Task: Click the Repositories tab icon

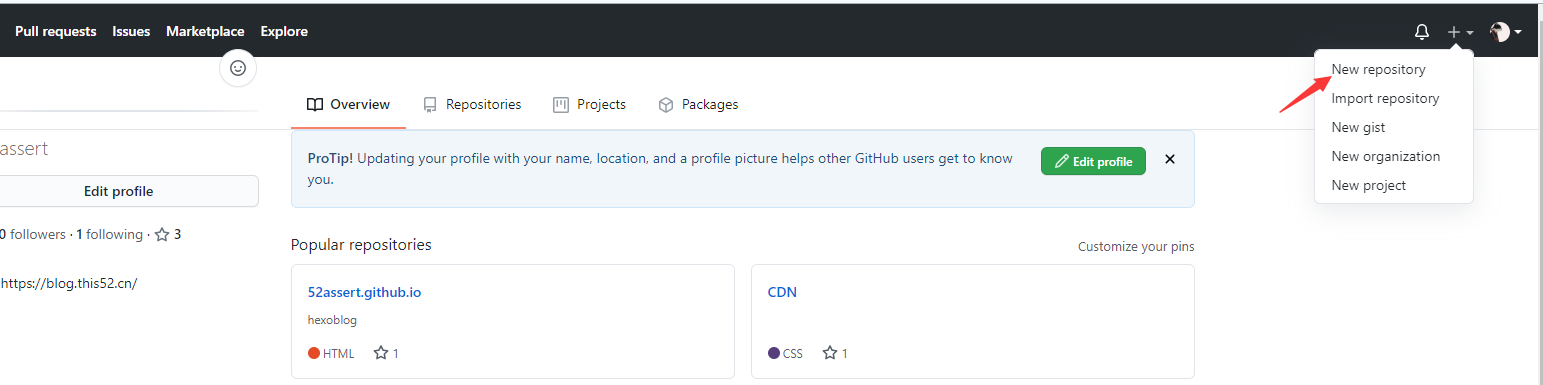Action: (430, 104)
